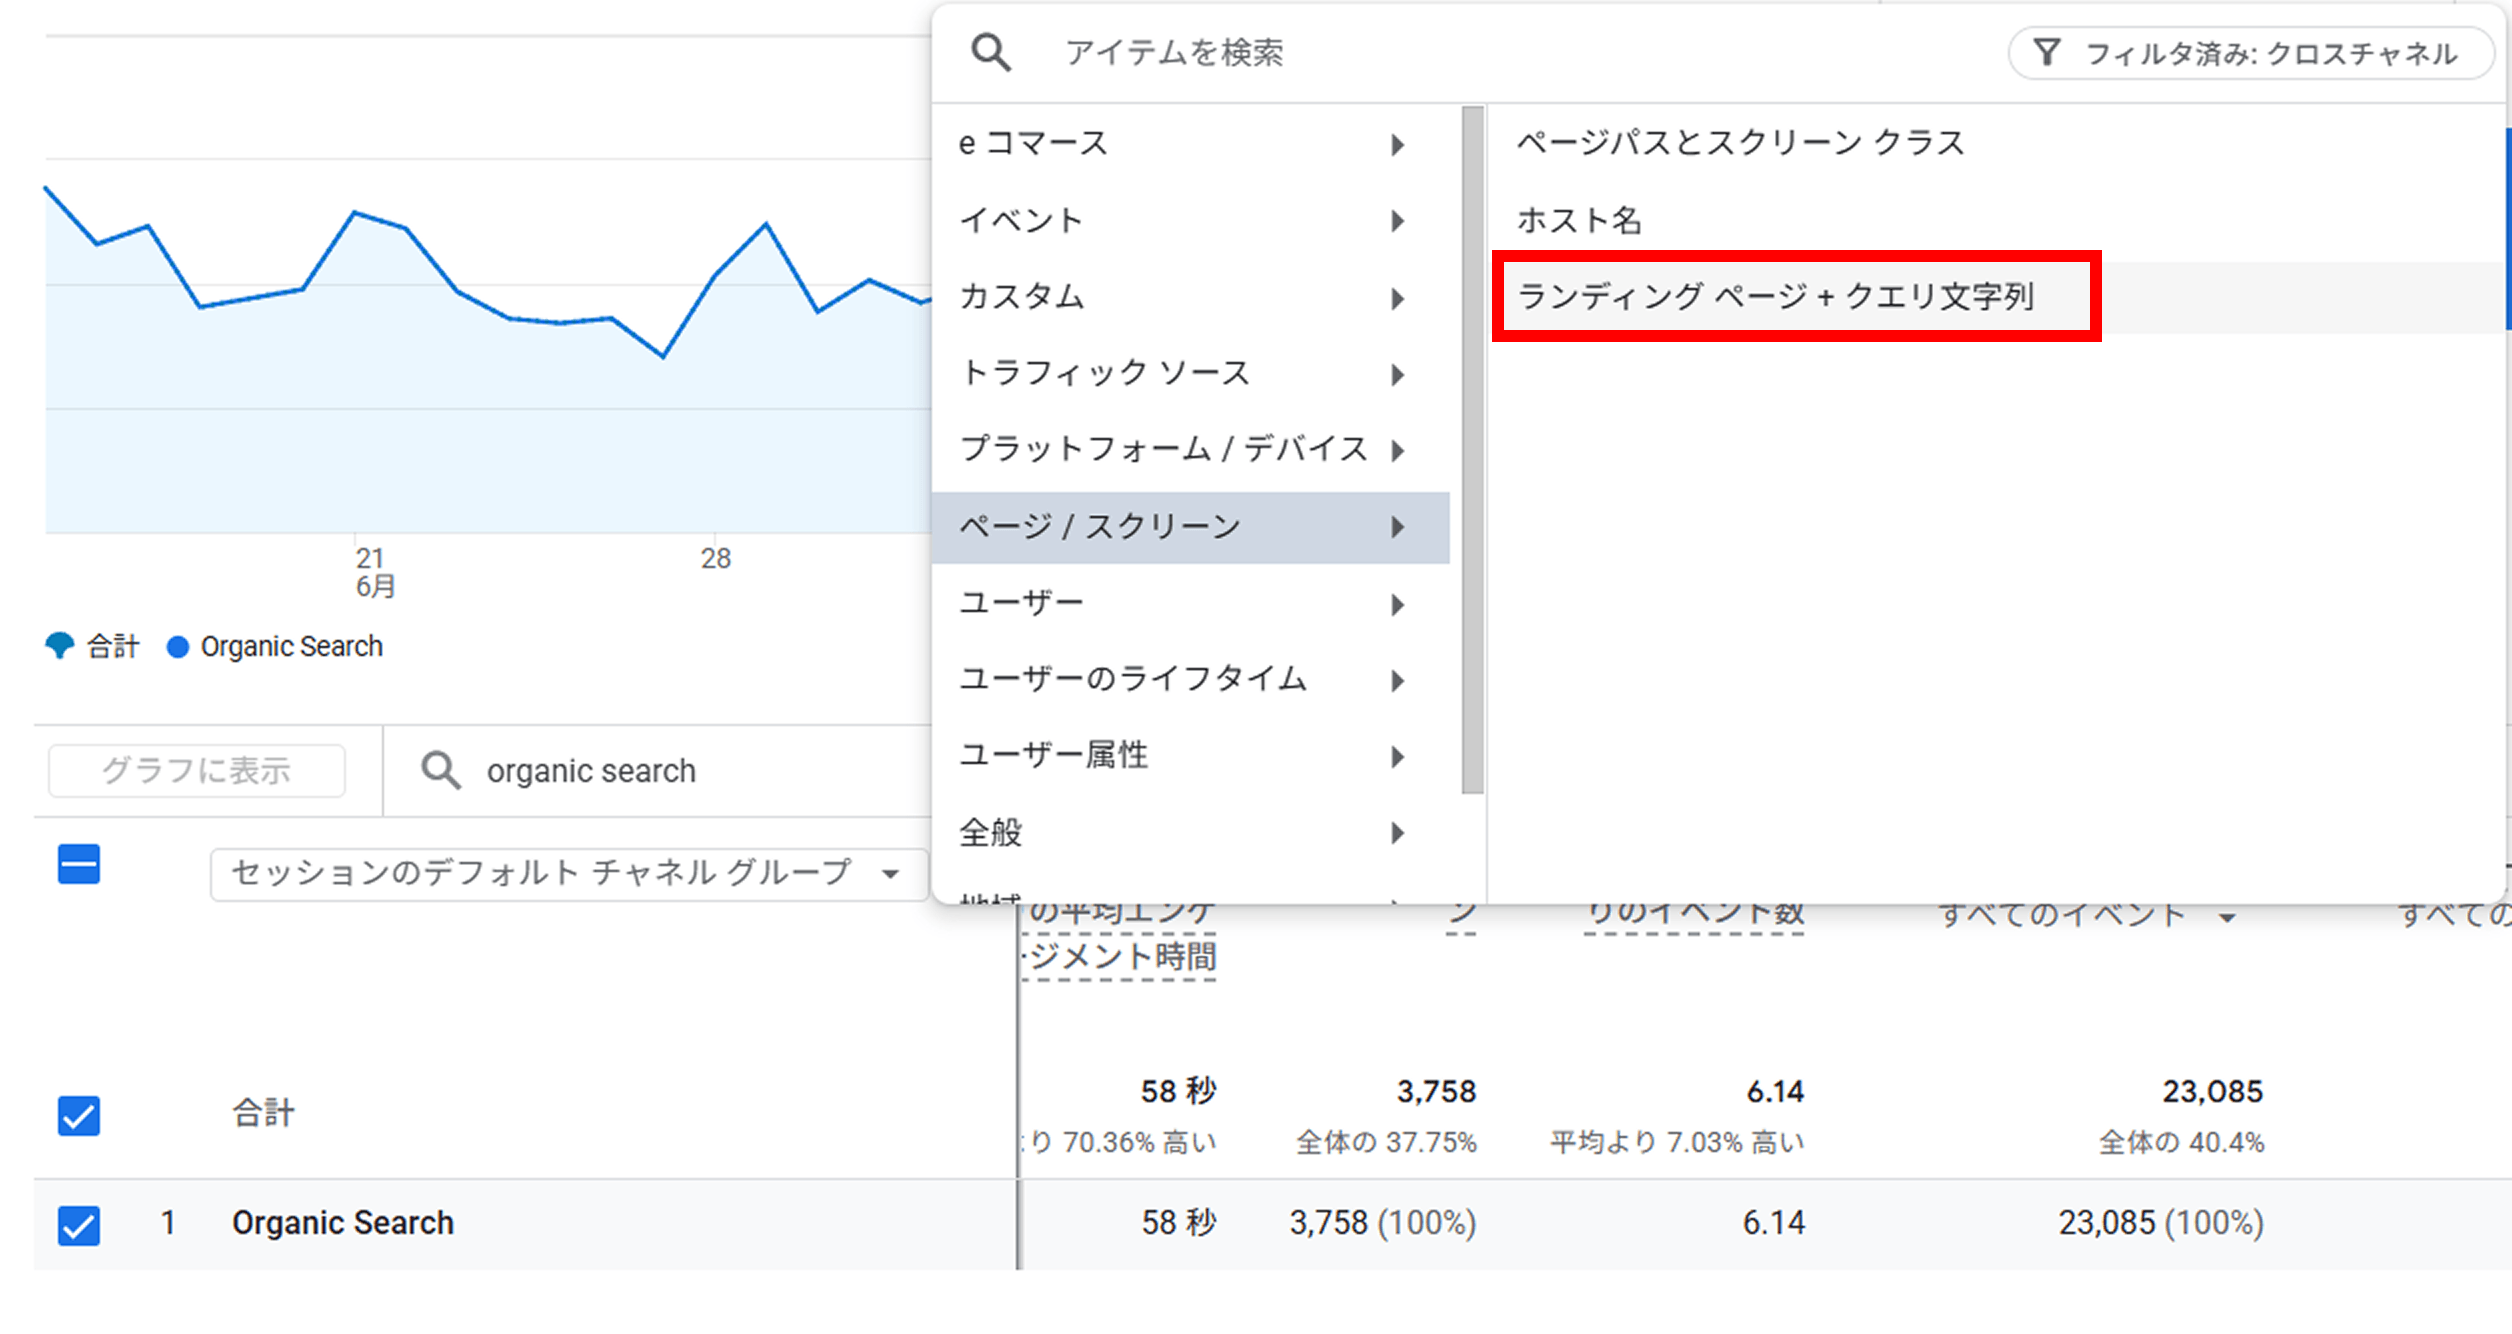Screen dimensions: 2512x1334
Task: Select the 全般 category
Action: pos(1190,832)
